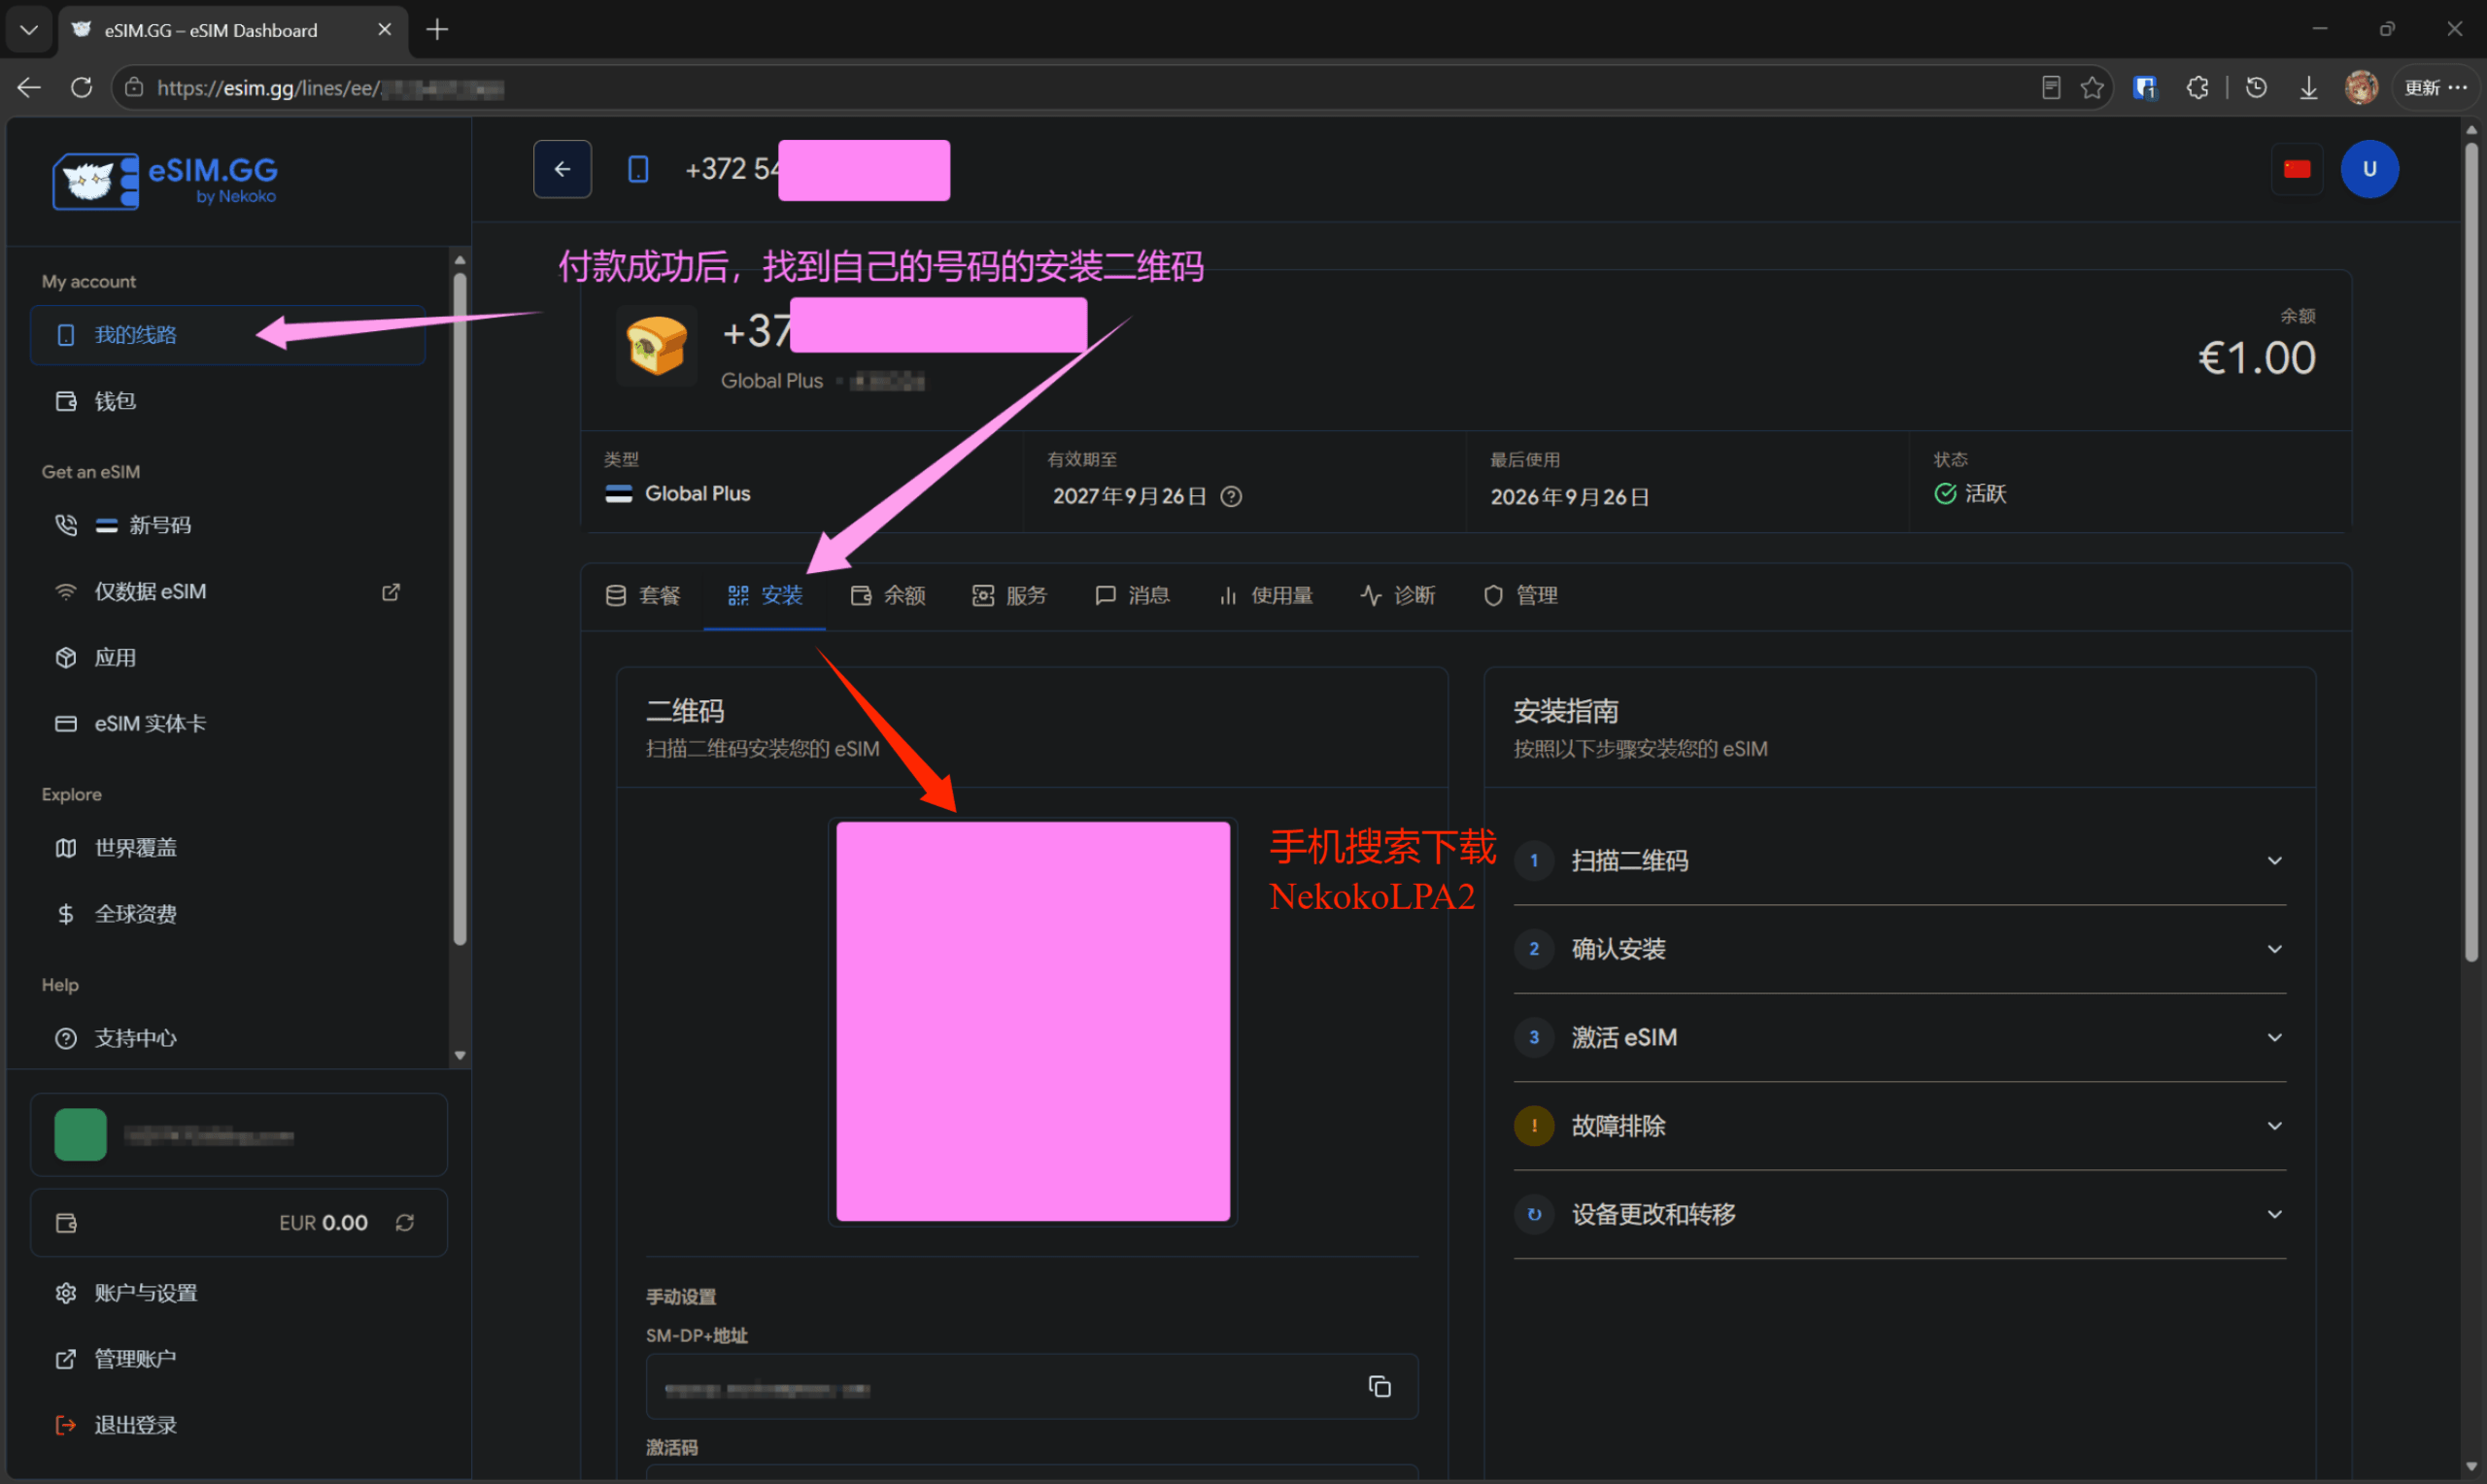Screen dimensions: 2487x1484
Task: Open the China flag language selector
Action: [x=2297, y=169]
